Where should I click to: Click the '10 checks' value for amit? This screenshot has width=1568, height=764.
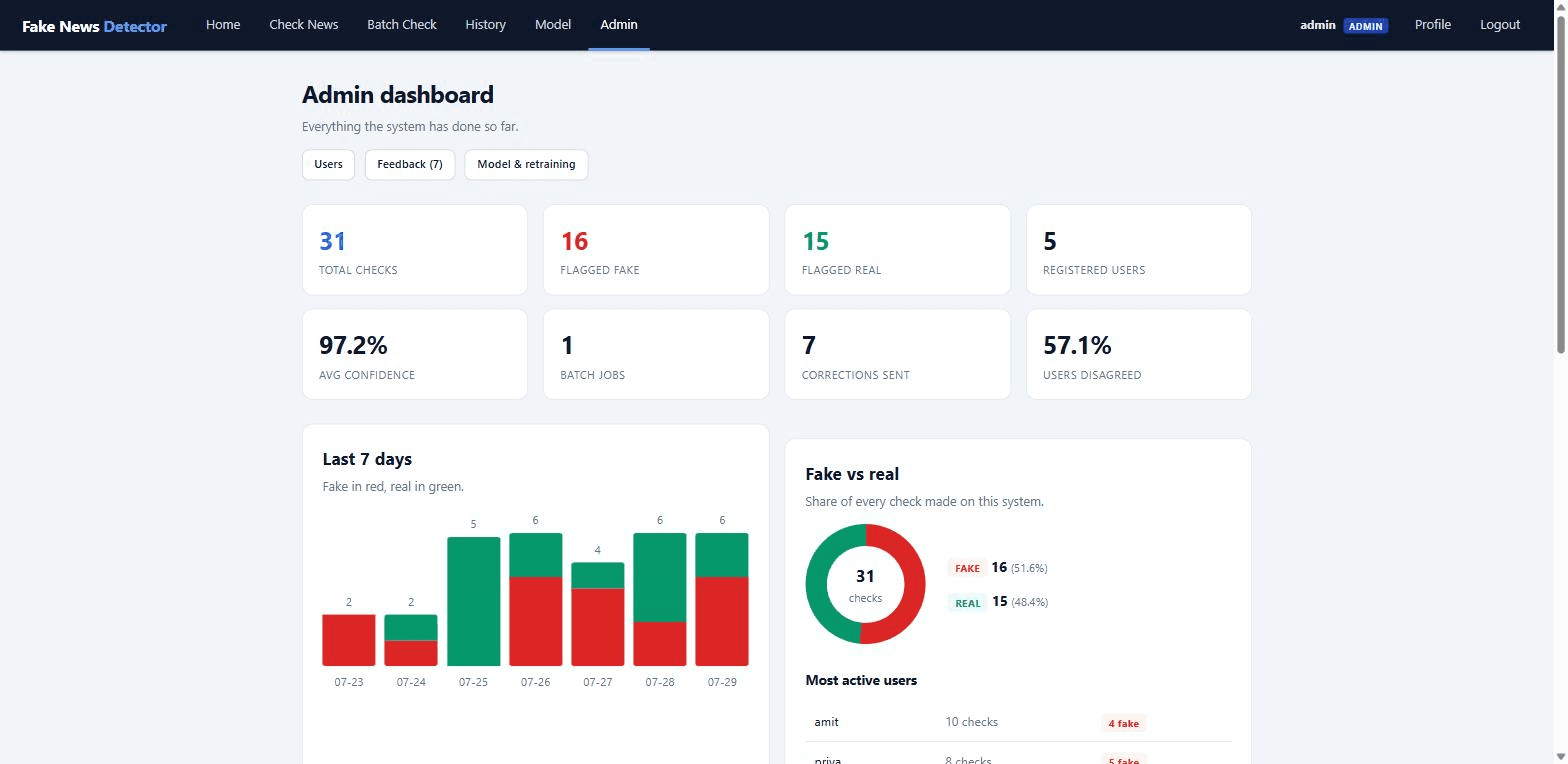click(972, 722)
